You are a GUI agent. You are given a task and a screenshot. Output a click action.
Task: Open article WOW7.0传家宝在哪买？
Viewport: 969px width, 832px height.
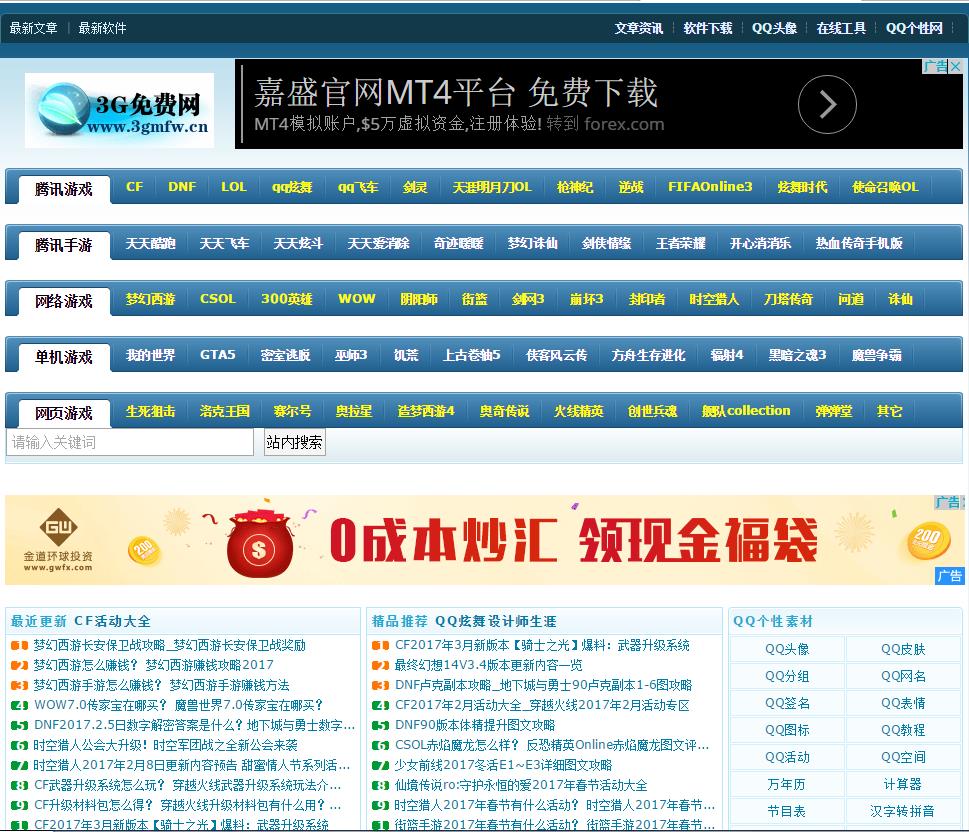point(179,705)
